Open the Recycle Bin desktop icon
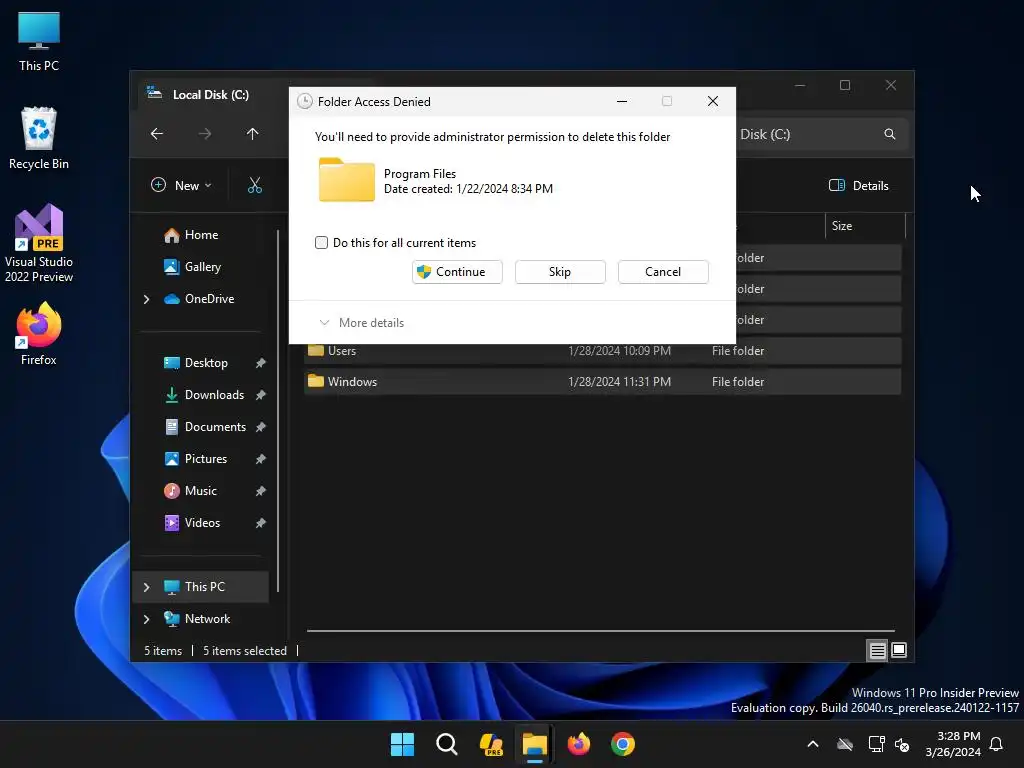The image size is (1024, 768). [39, 138]
